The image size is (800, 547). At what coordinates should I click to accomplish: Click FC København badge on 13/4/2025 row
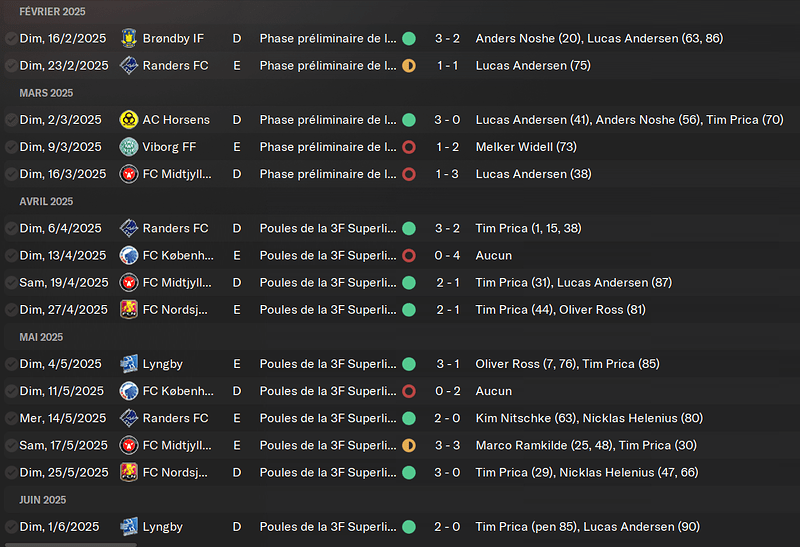pyautogui.click(x=128, y=255)
